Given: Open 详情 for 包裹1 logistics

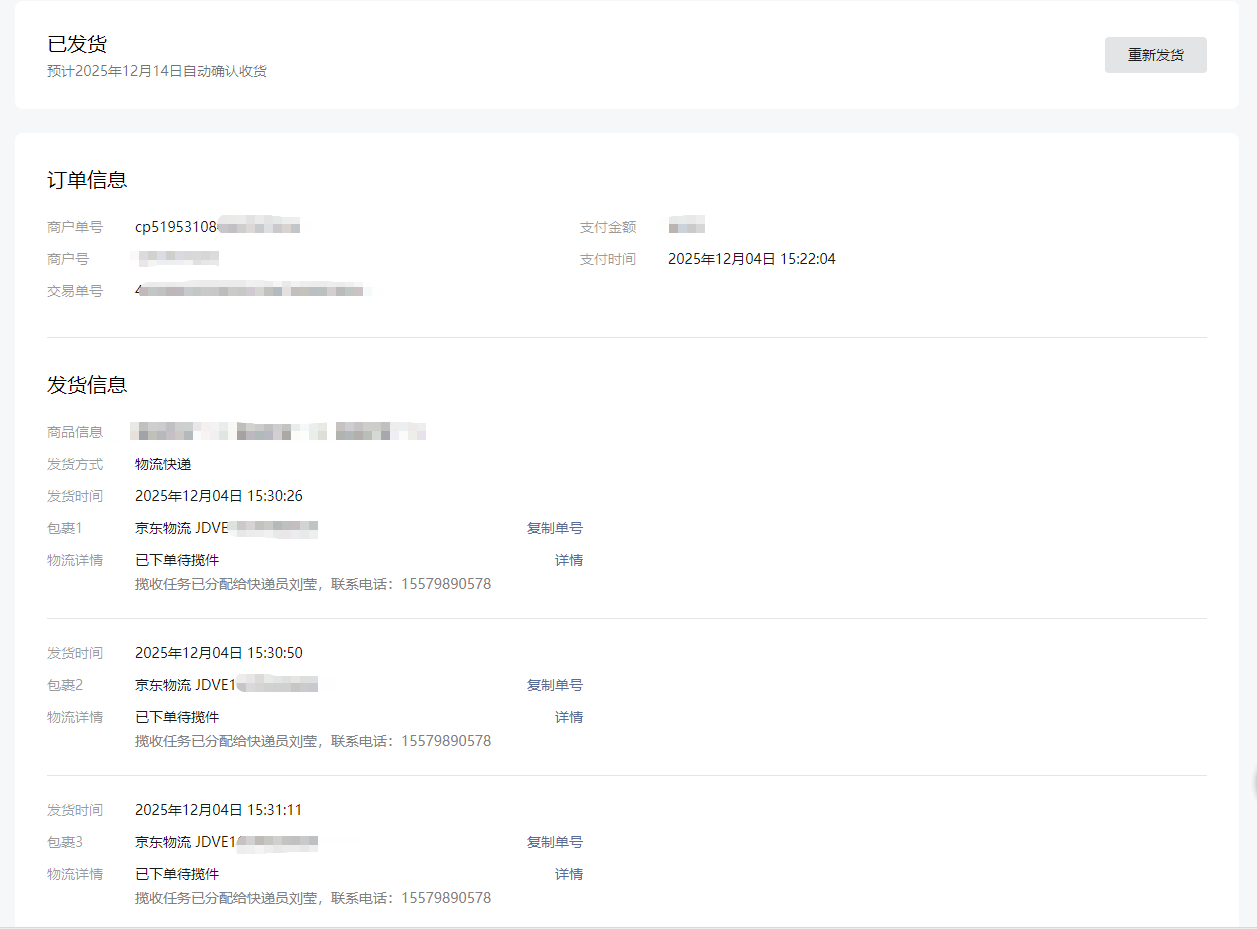Looking at the screenshot, I should [568, 560].
